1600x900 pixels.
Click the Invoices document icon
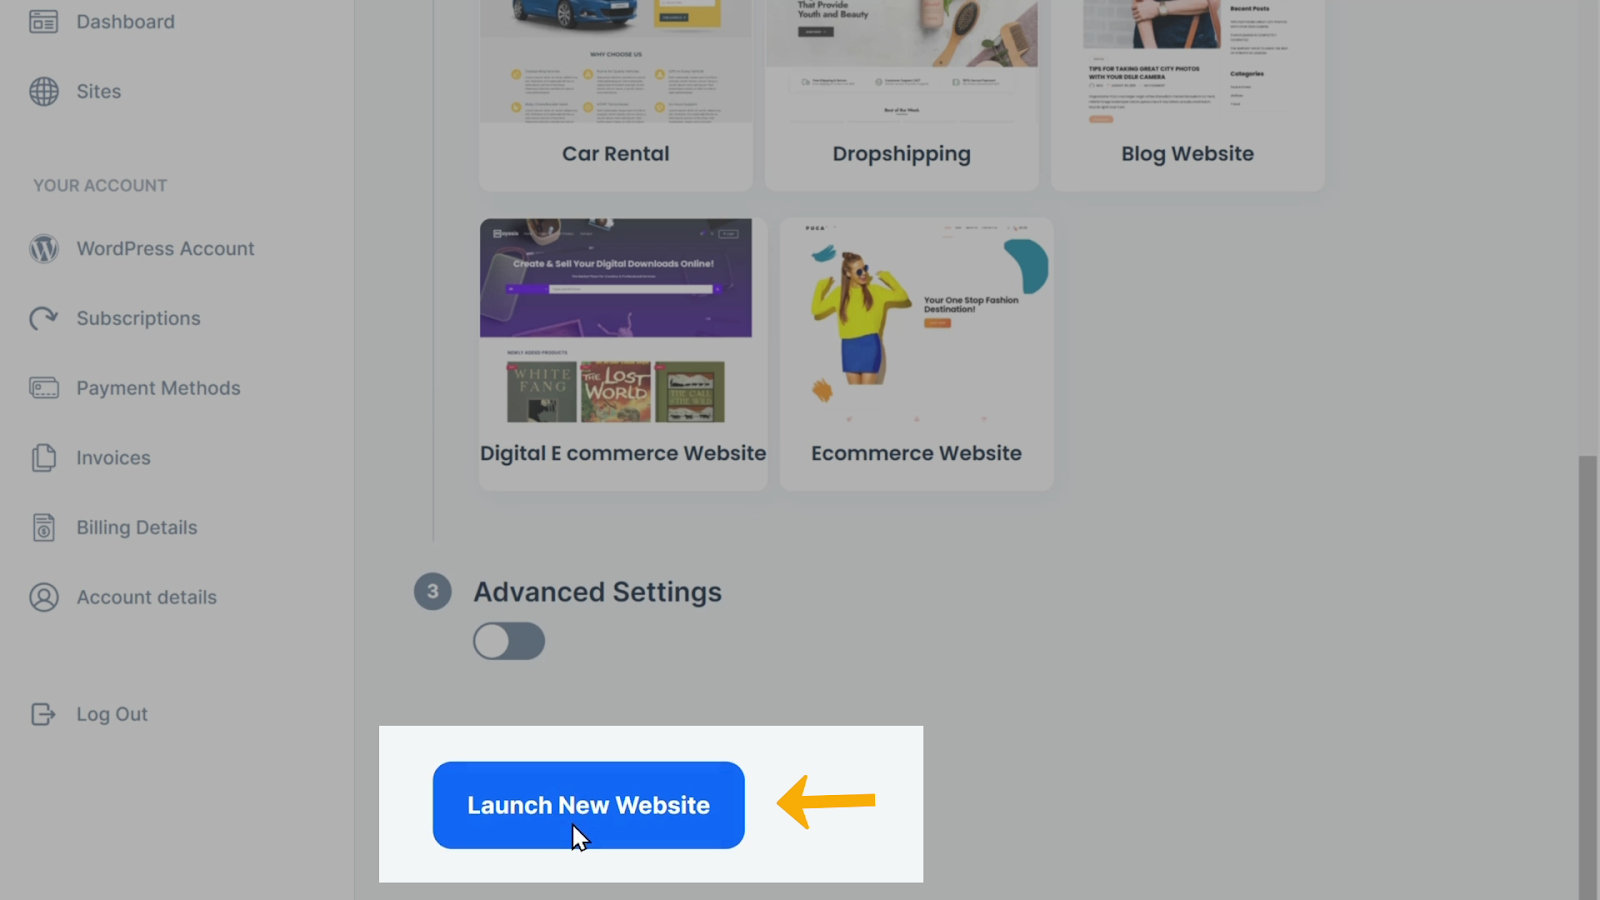click(43, 457)
